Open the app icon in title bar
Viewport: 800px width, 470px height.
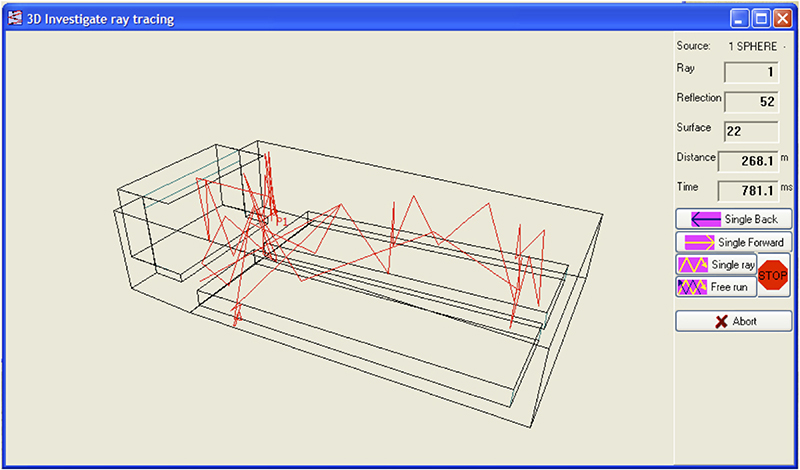pyautogui.click(x=17, y=18)
